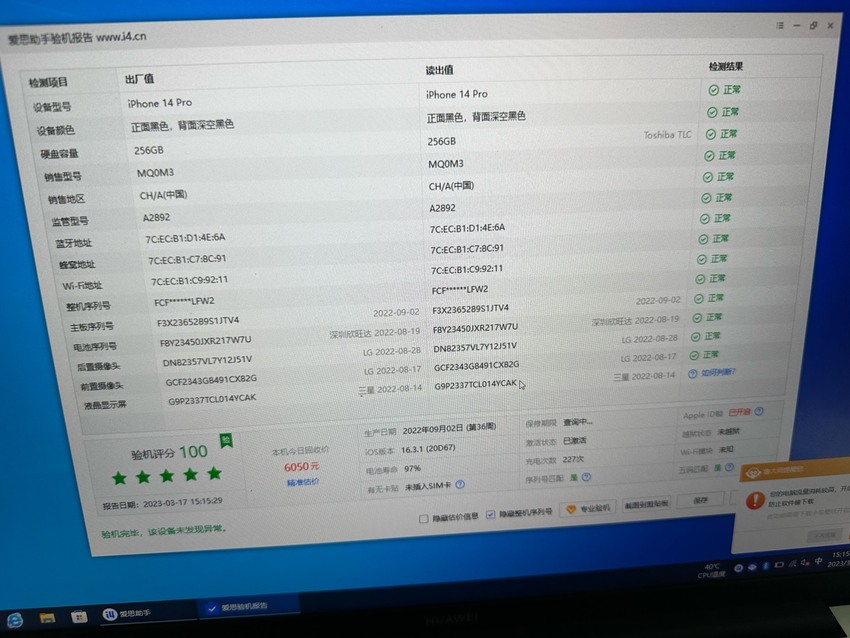Click the red warning icon in popup

(x=755, y=500)
